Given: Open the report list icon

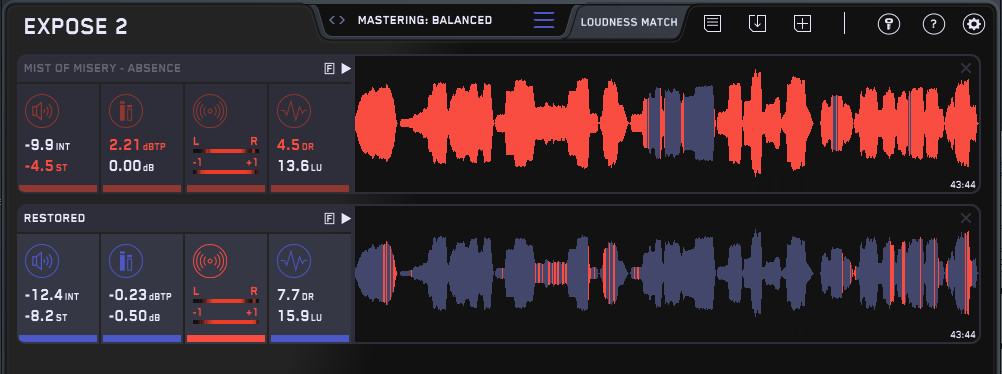Looking at the screenshot, I should coord(713,24).
